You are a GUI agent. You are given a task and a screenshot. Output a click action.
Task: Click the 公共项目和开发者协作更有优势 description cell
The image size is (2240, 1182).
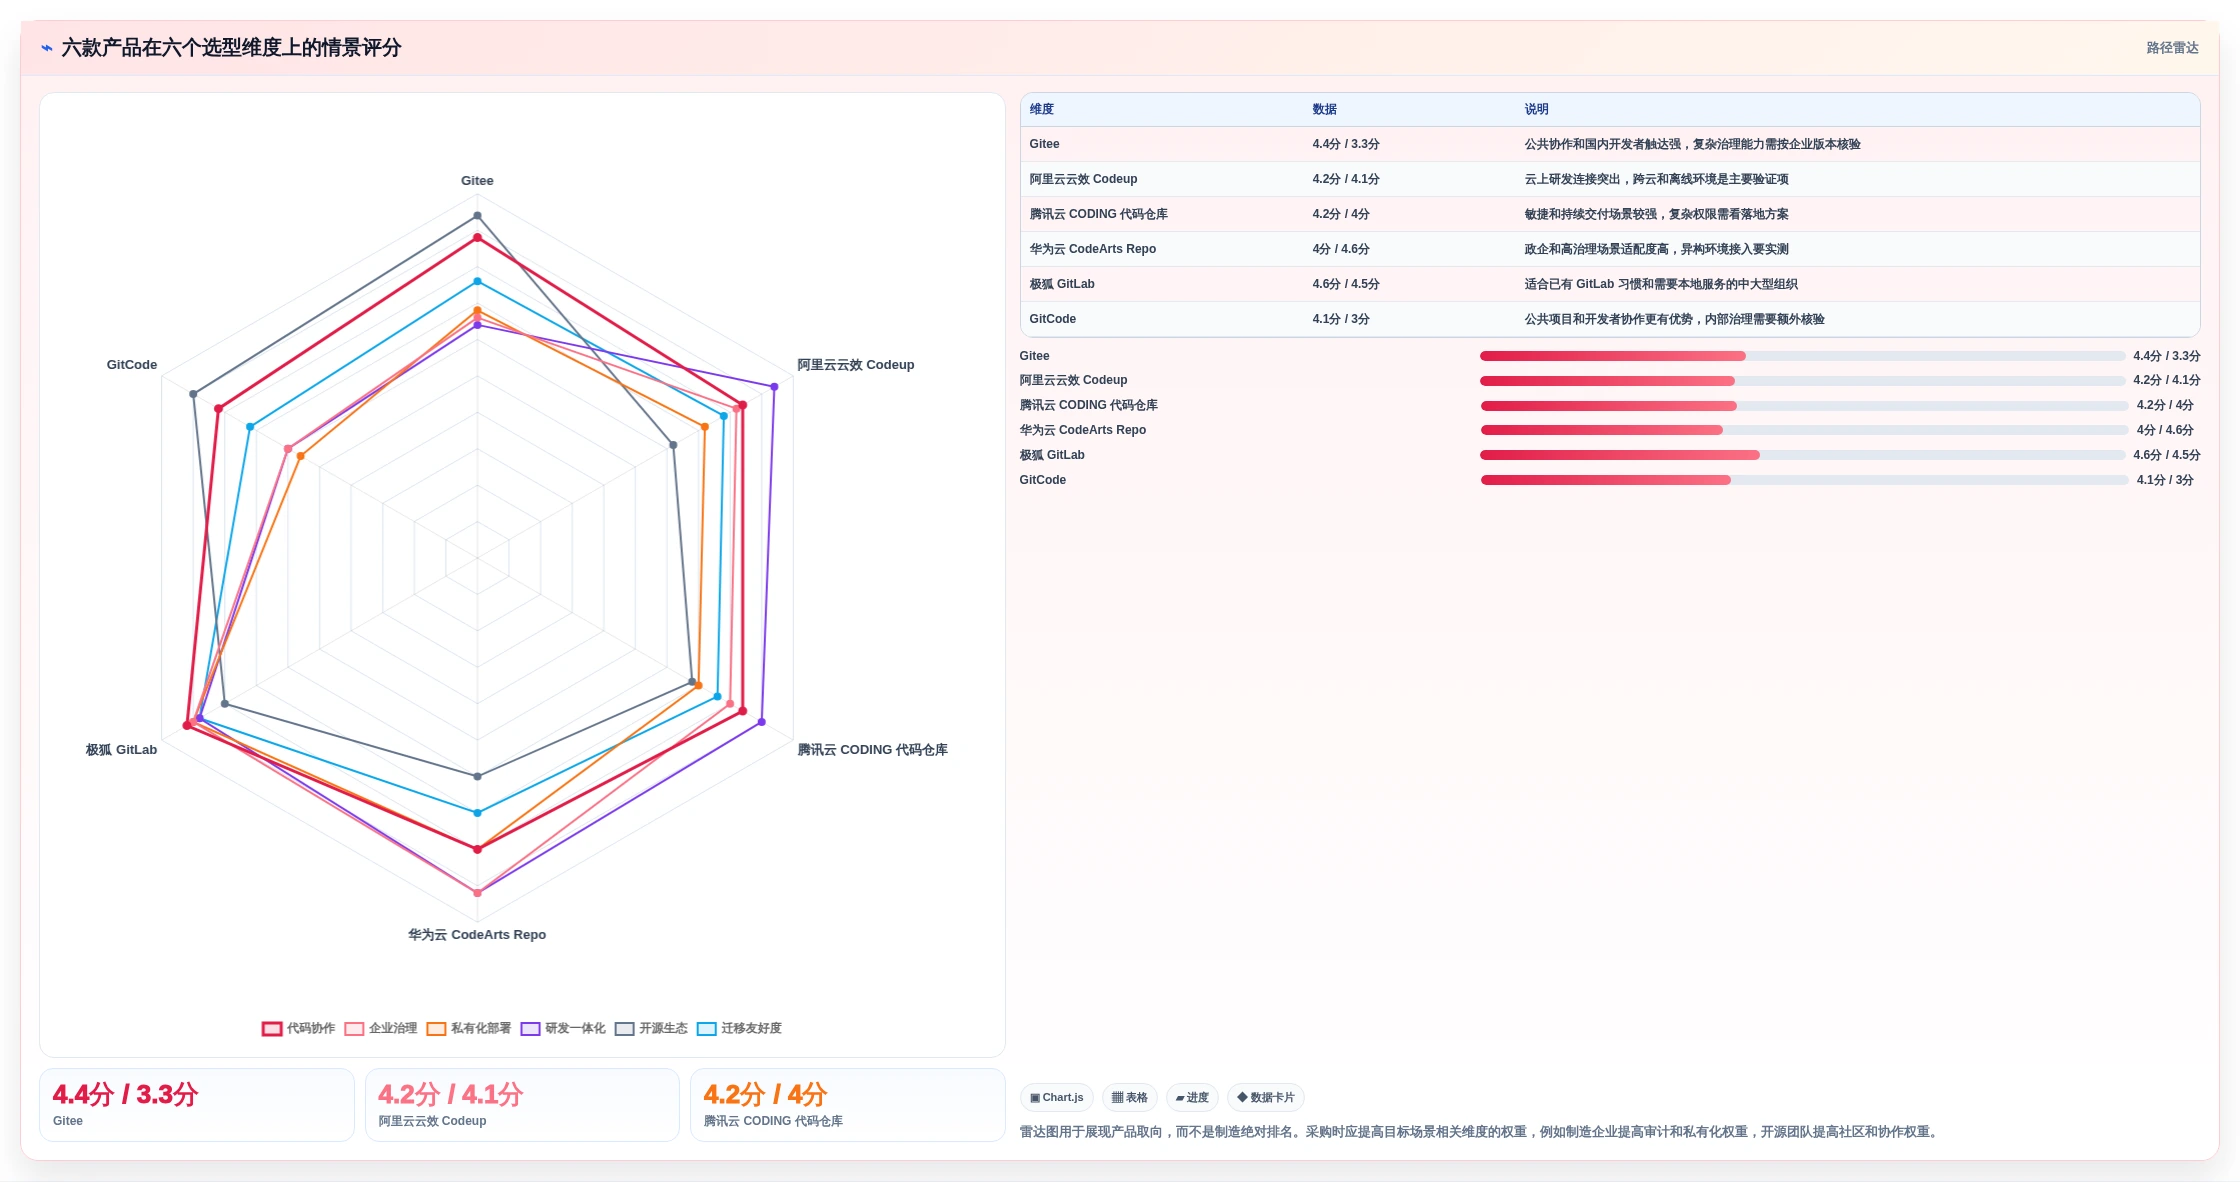tap(1674, 319)
